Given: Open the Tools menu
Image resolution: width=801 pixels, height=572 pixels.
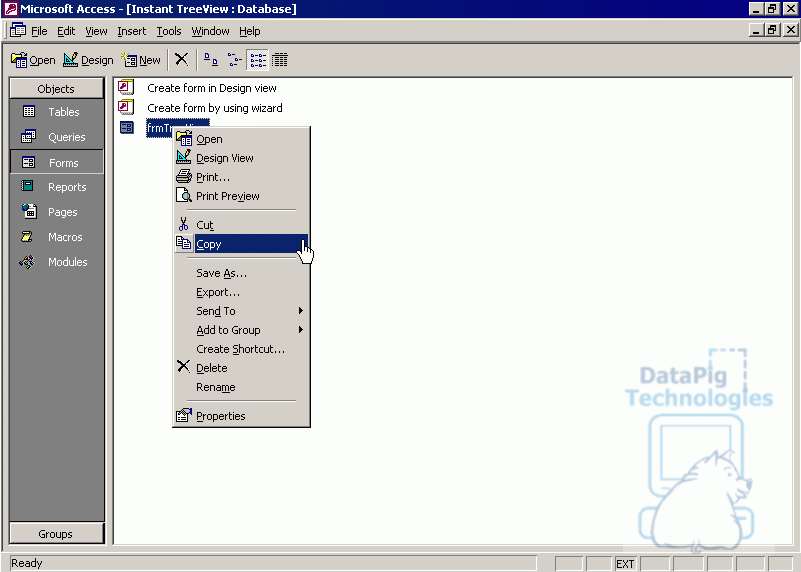Looking at the screenshot, I should pos(169,31).
